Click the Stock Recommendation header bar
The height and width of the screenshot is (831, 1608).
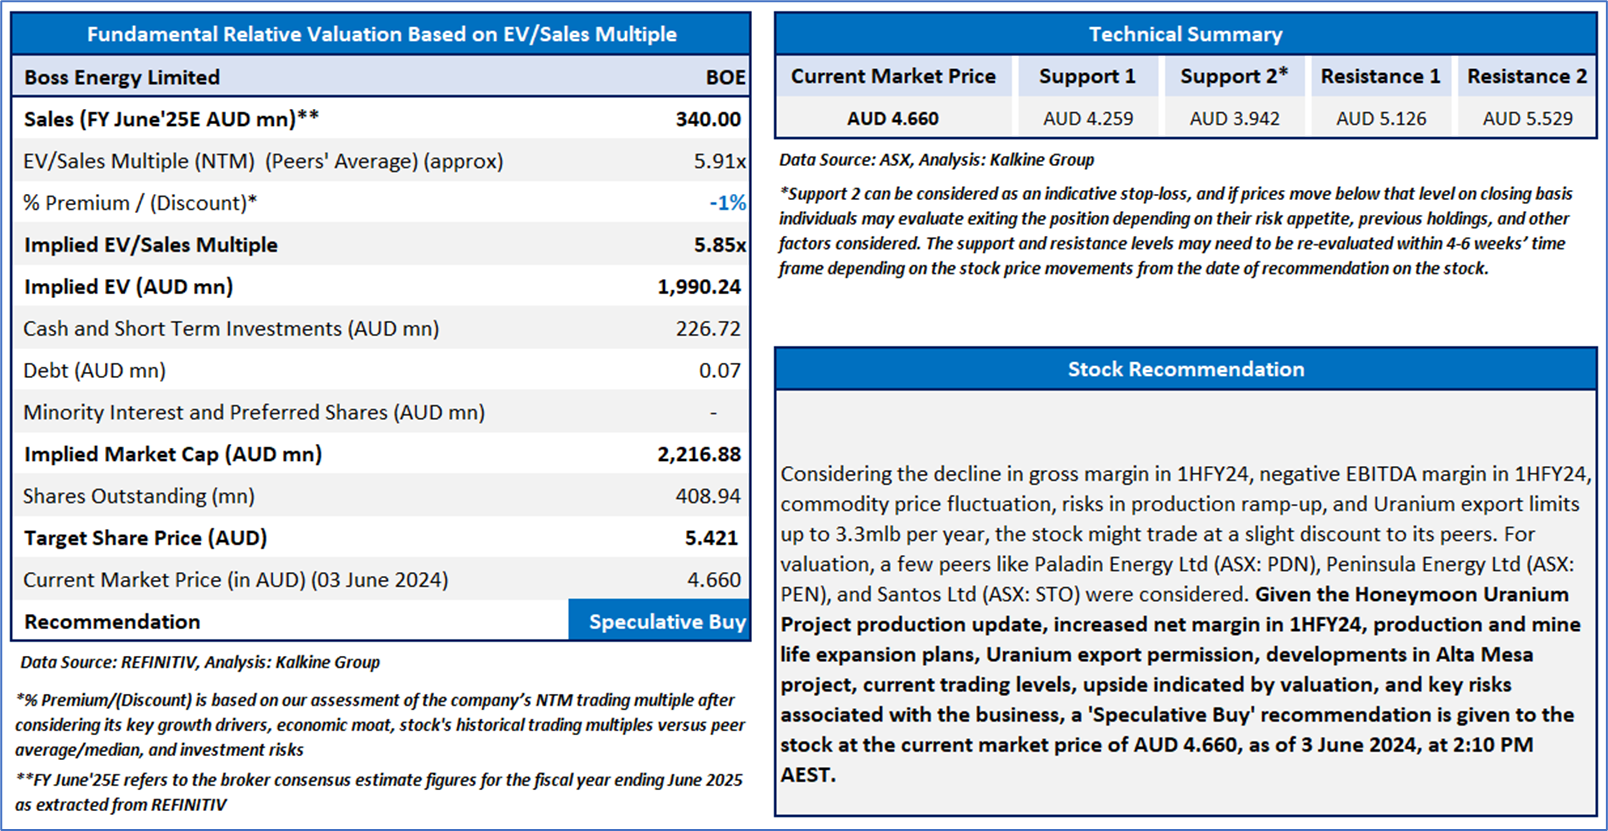coord(1185,369)
